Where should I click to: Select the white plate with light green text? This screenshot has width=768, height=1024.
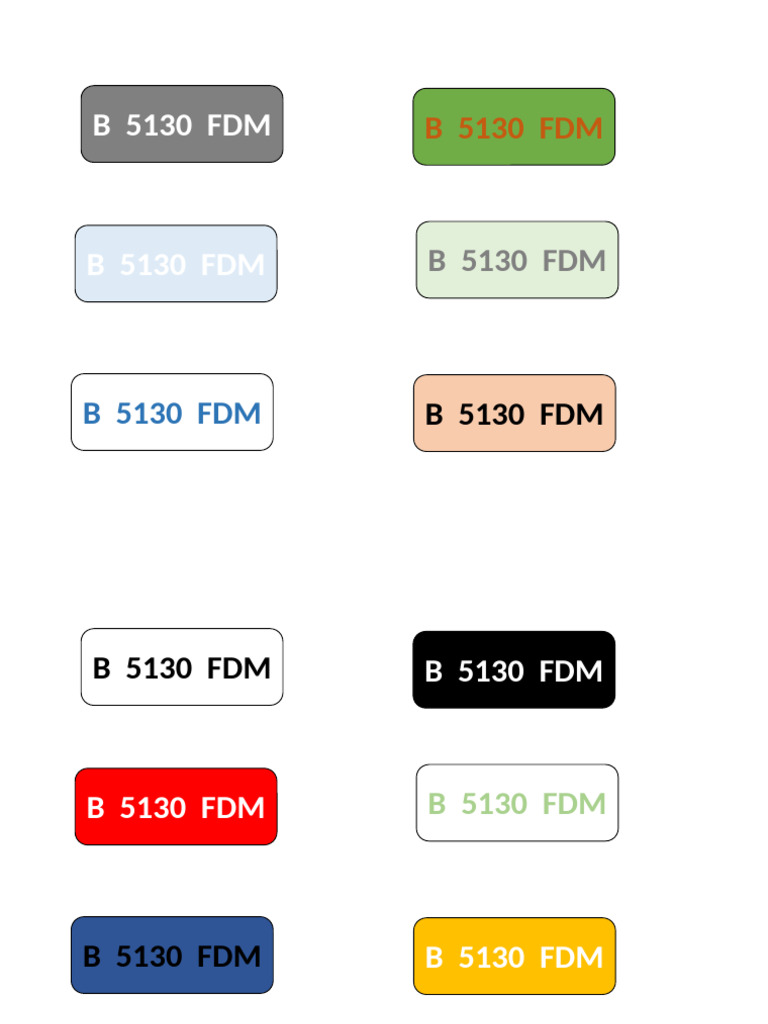pos(517,803)
